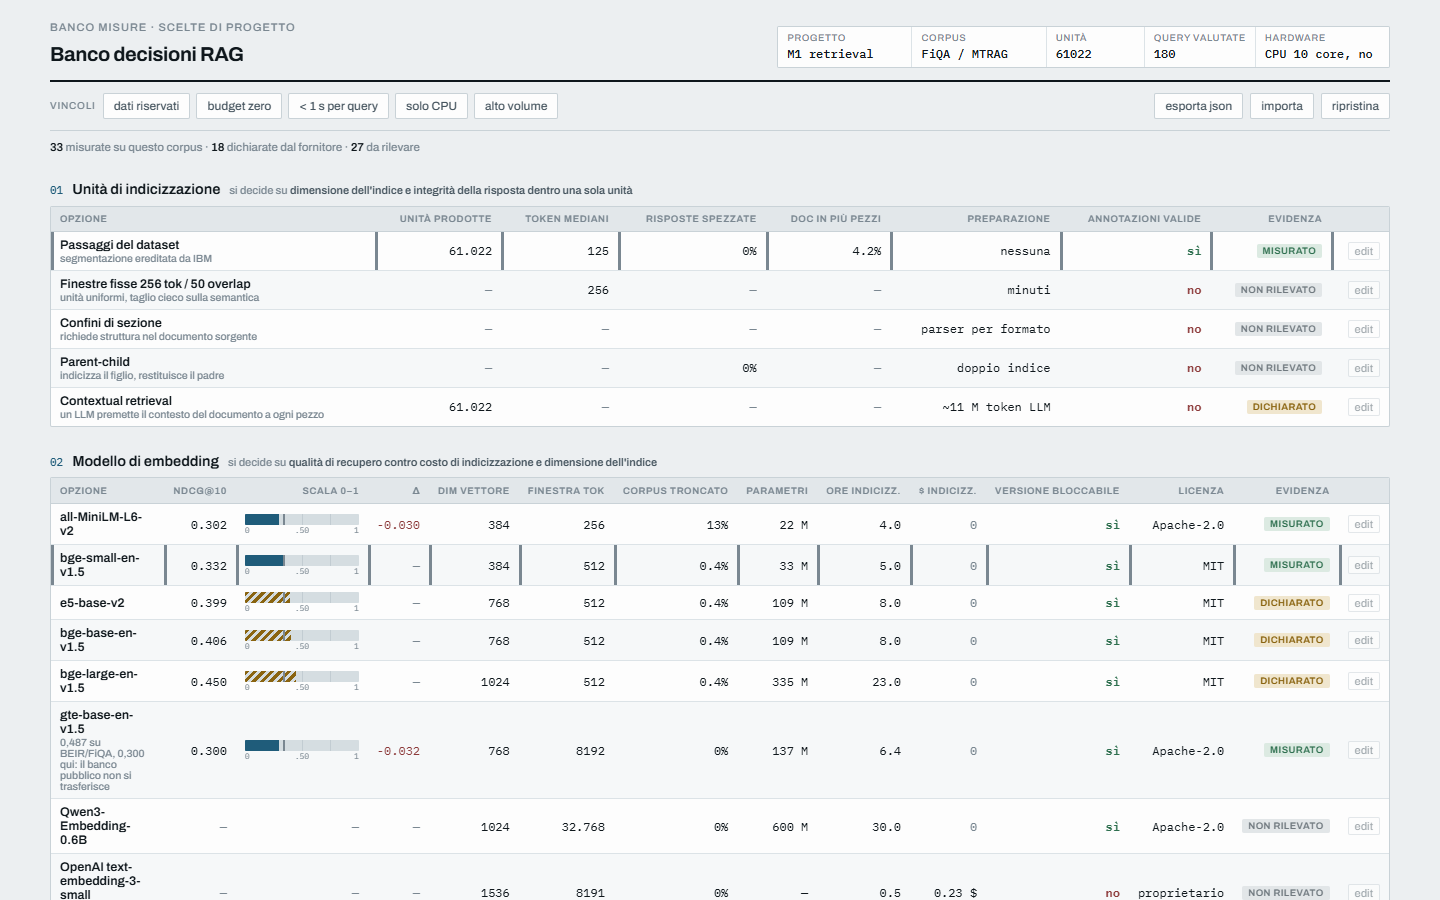Image resolution: width=1440 pixels, height=900 pixels.
Task: Click the DICHIARATO badge in Contextual retrieval row
Action: pyautogui.click(x=1284, y=407)
